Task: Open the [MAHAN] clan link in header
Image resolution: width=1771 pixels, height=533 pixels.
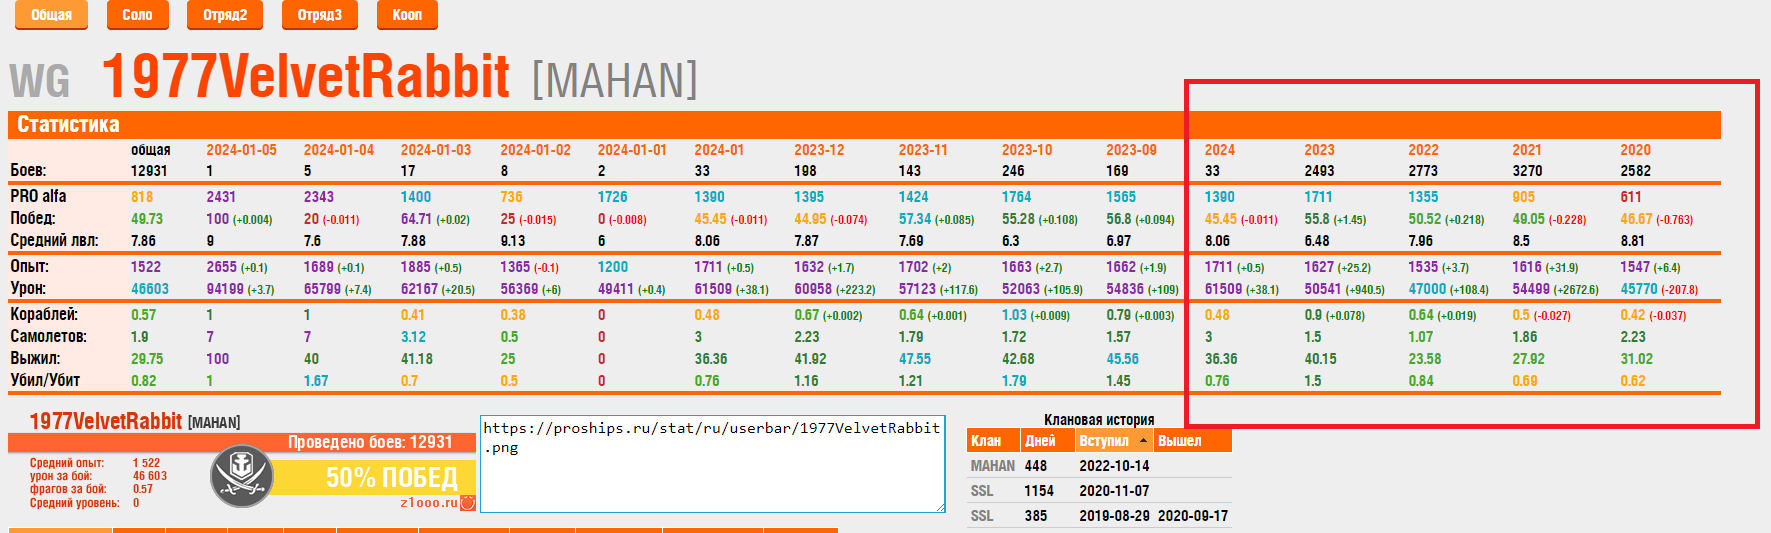Action: (614, 80)
